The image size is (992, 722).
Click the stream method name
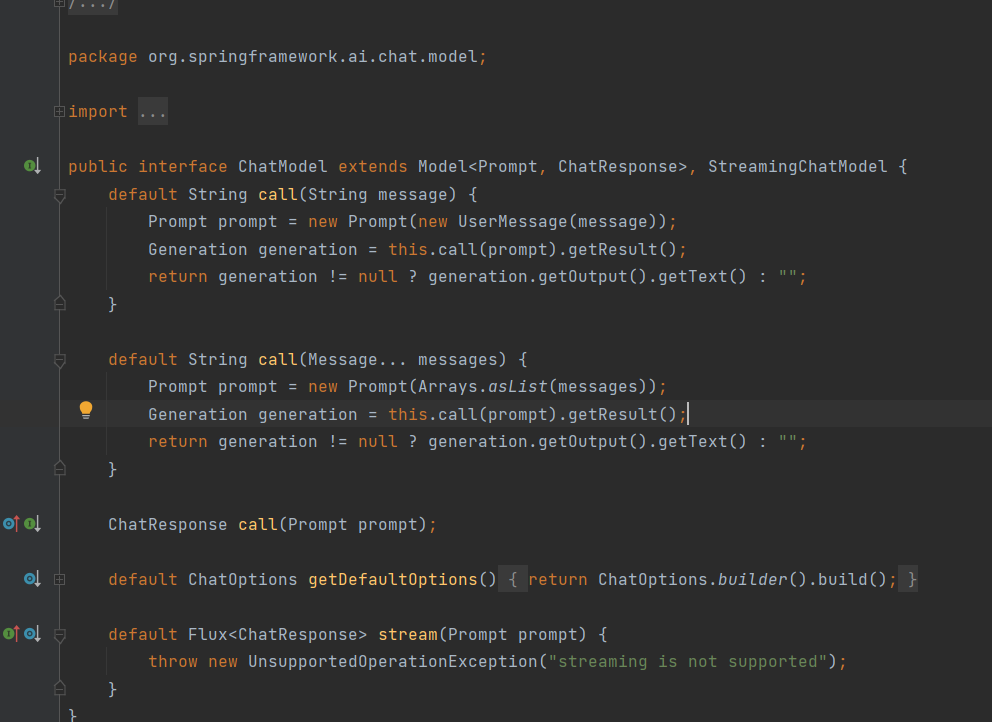(x=407, y=634)
